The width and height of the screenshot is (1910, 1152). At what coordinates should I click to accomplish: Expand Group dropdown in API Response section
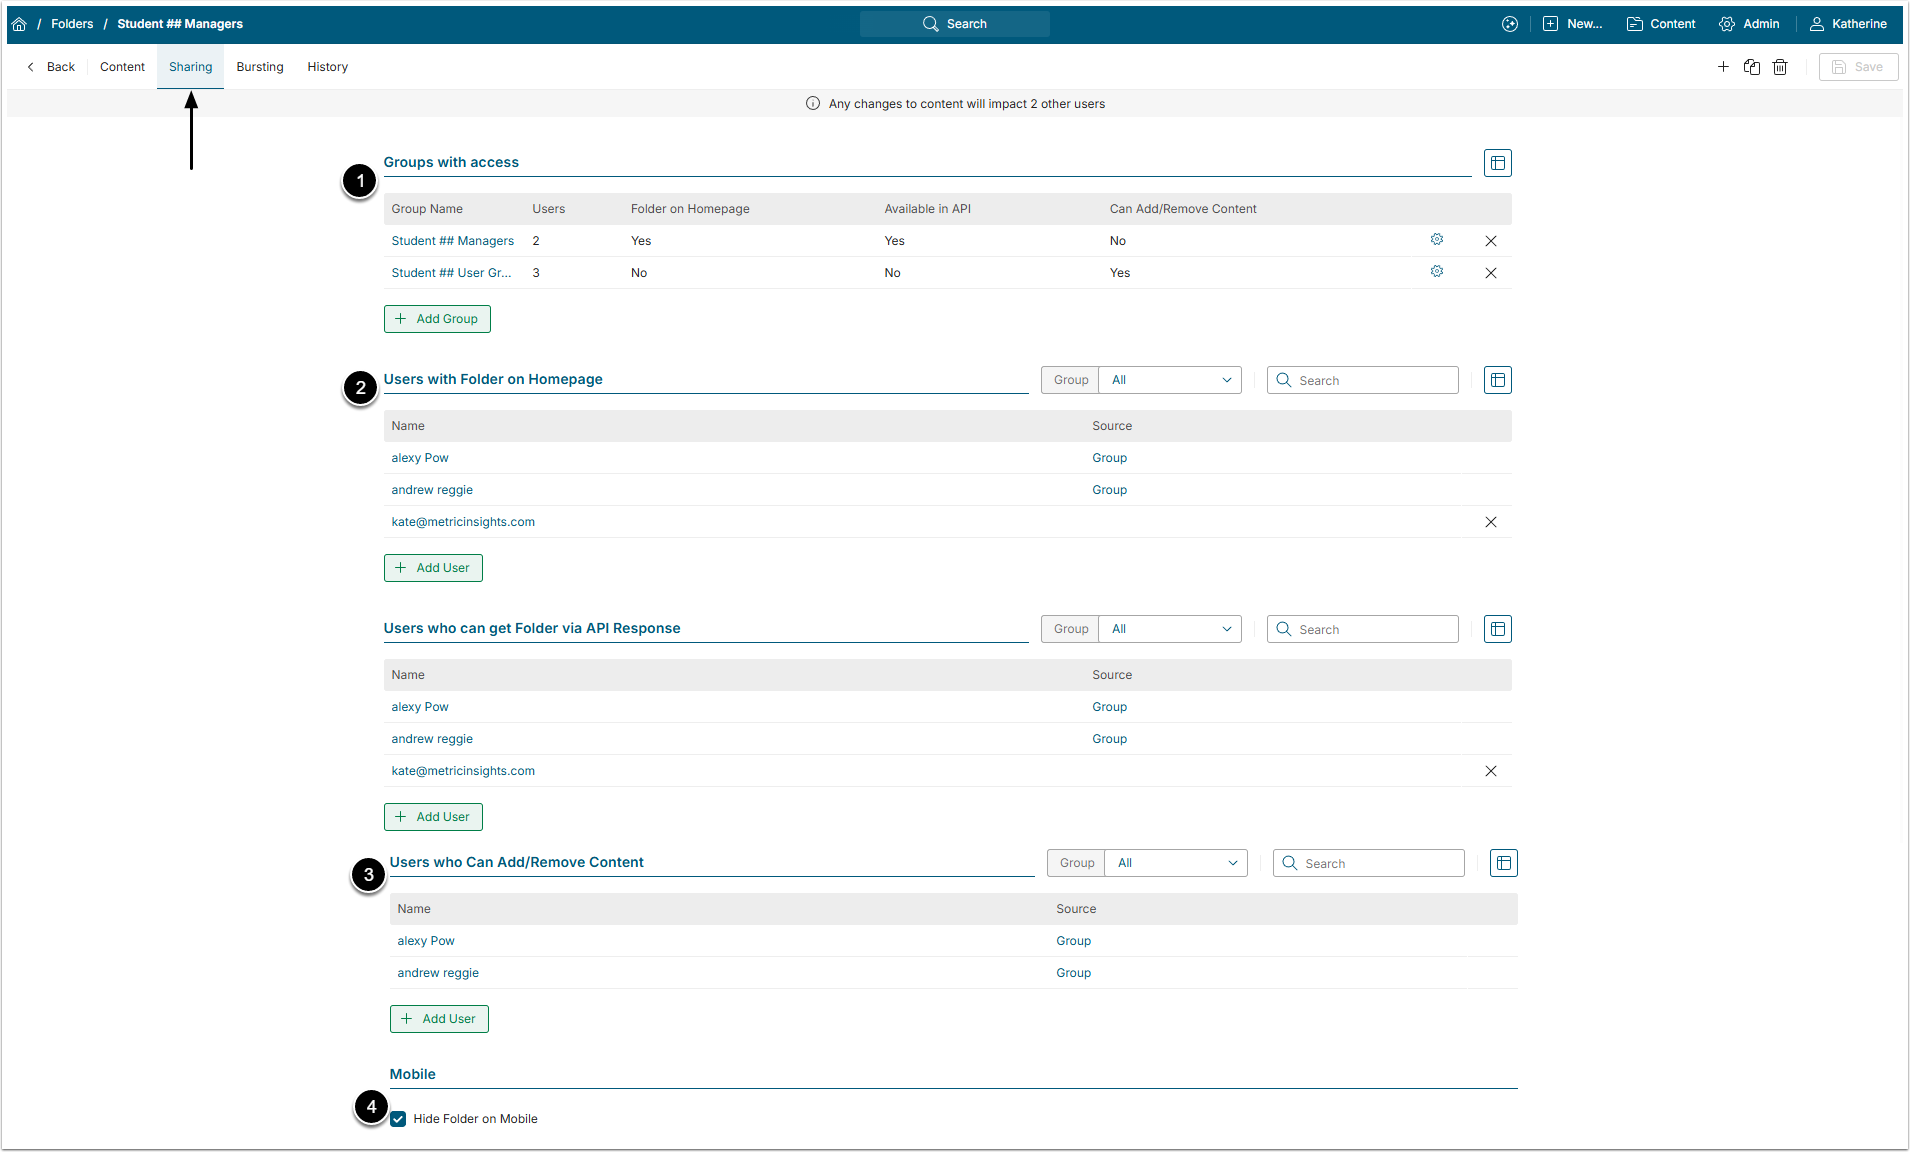(1170, 629)
